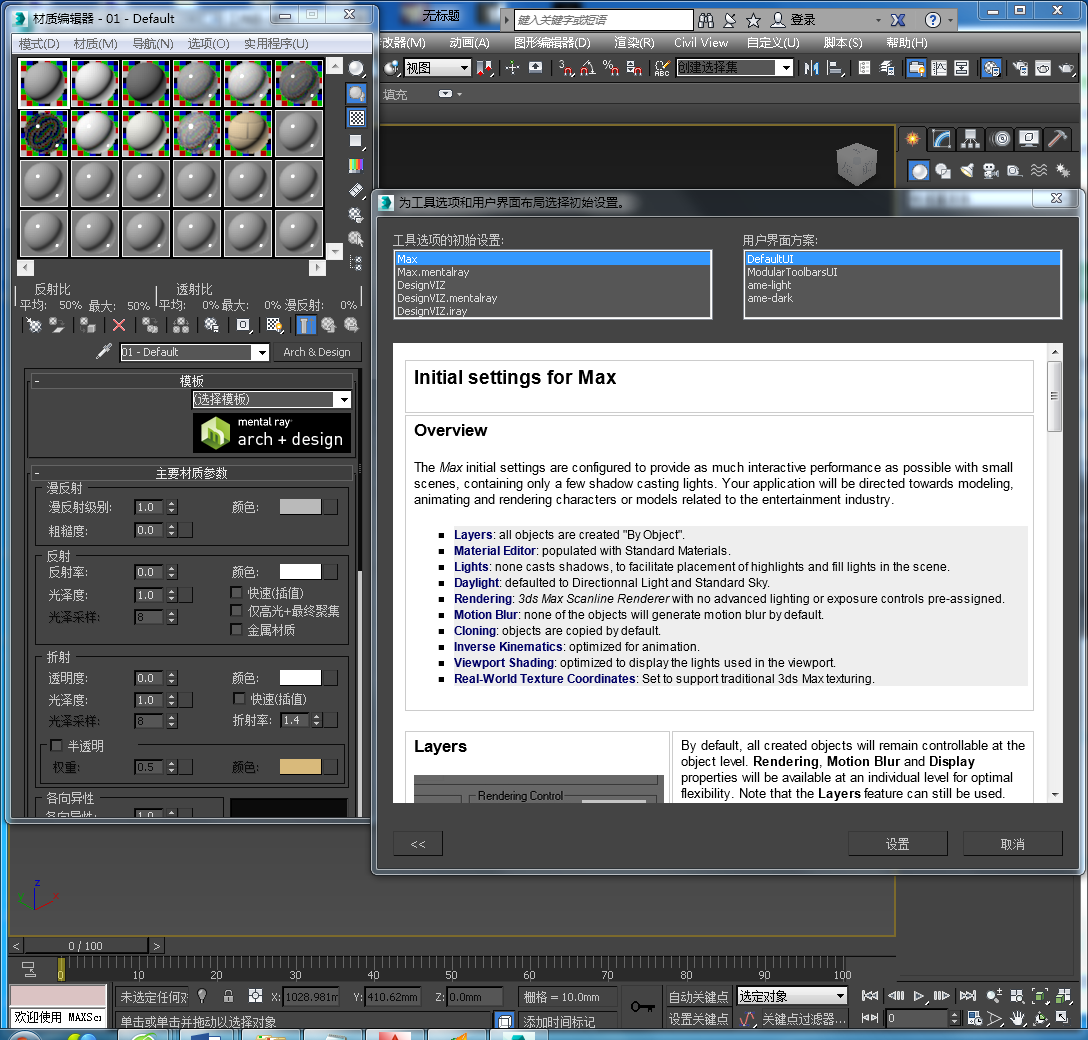Click Cancel button in defaults dialog

point(1012,844)
